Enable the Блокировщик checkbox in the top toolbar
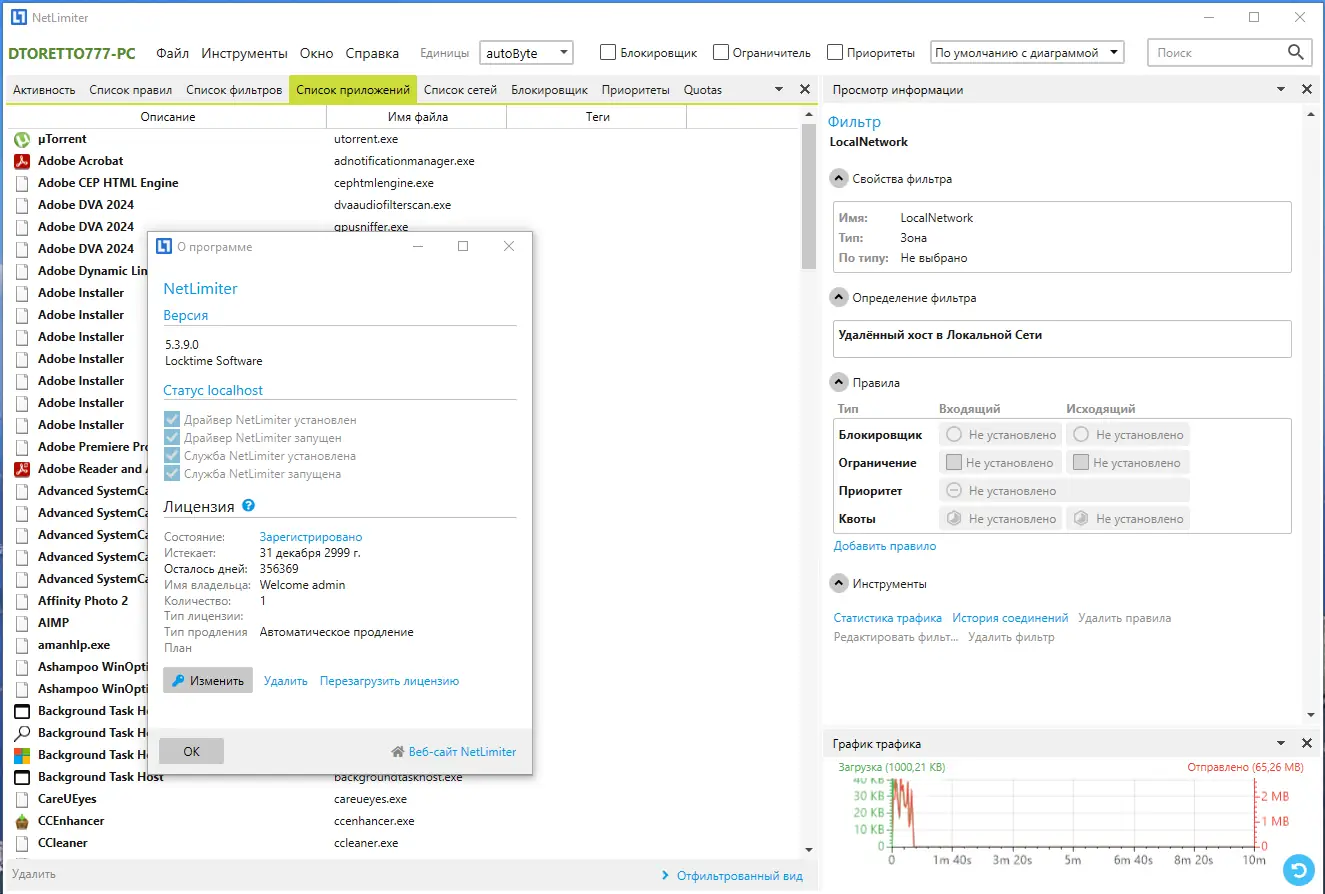 607,52
